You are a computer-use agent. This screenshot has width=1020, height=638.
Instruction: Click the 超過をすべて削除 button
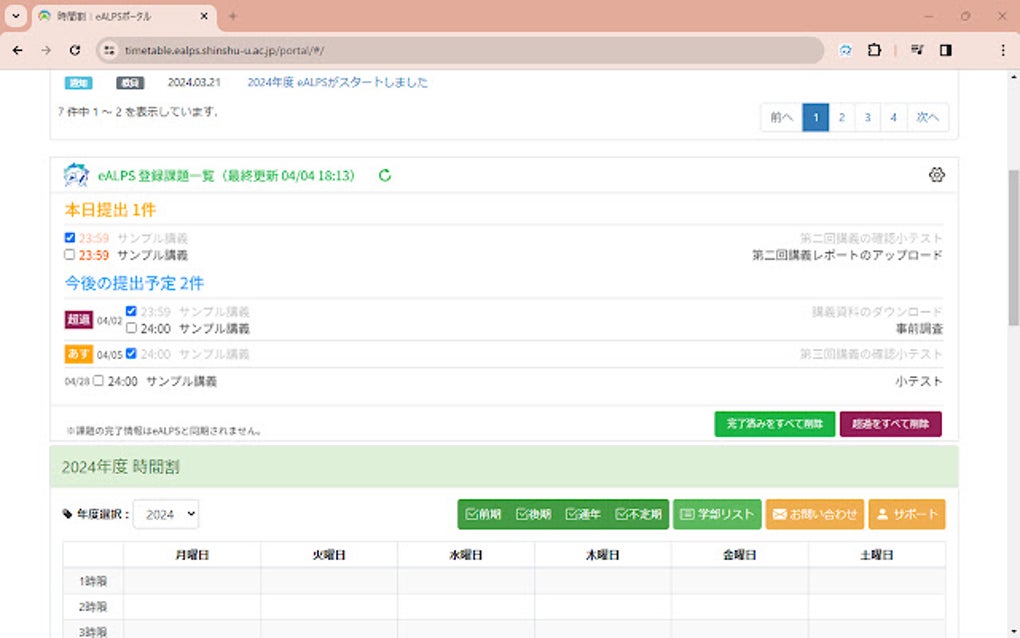(x=891, y=424)
